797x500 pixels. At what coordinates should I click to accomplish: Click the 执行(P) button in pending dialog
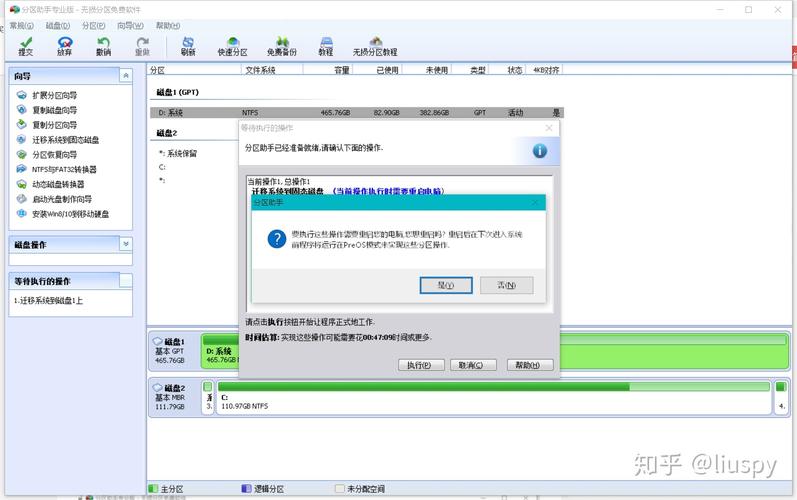421,365
